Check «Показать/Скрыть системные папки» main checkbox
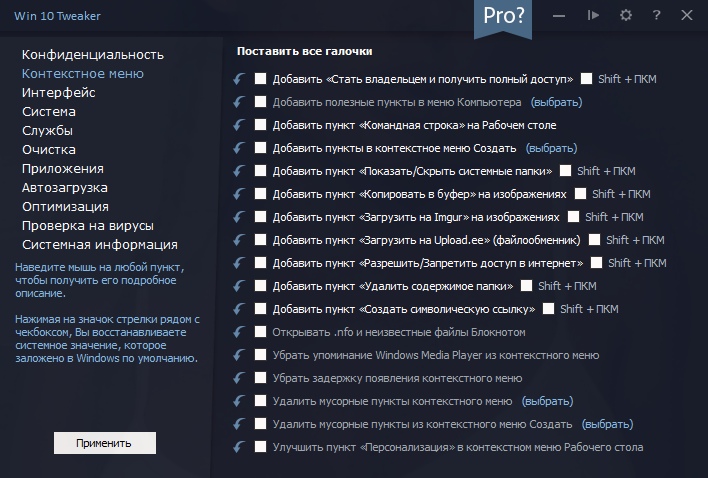Image resolution: width=708 pixels, height=478 pixels. 261,171
